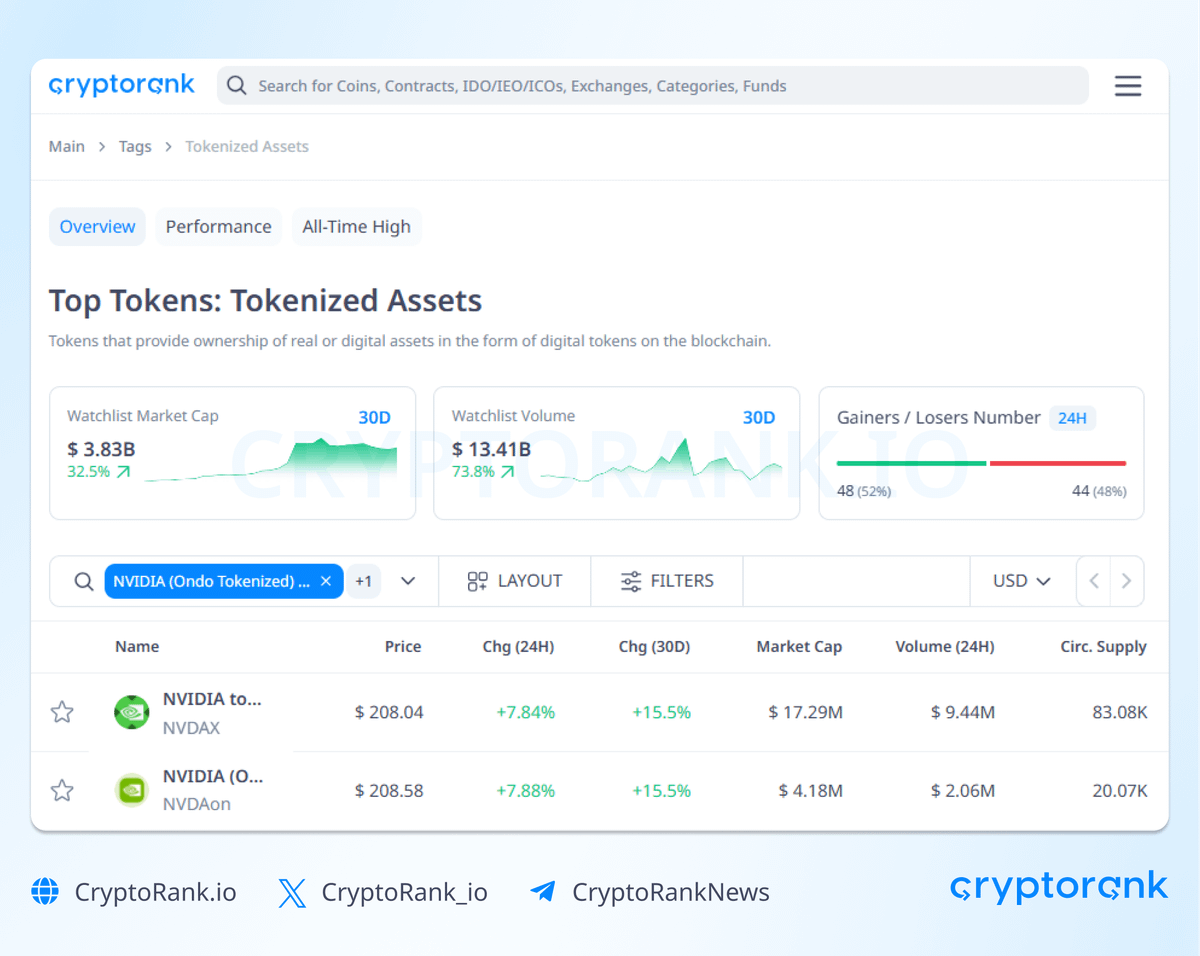Switch to the Performance tab

click(x=218, y=226)
